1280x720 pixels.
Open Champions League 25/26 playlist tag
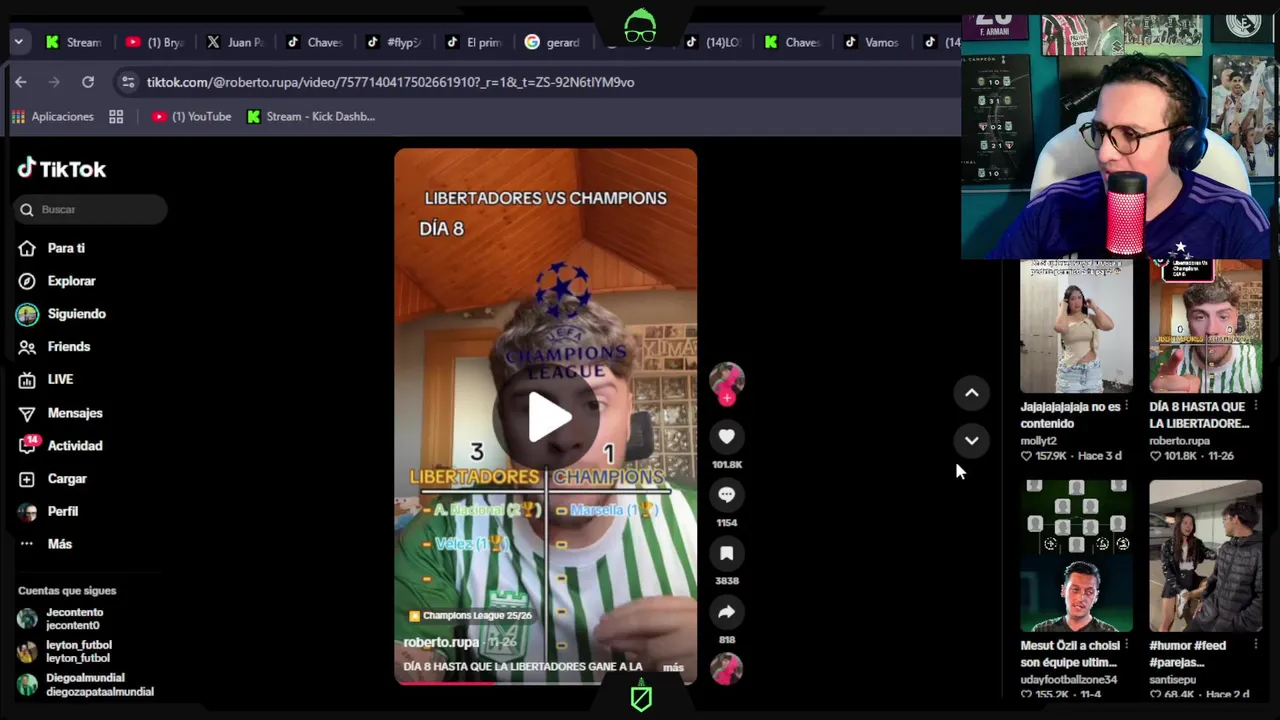(x=470, y=616)
